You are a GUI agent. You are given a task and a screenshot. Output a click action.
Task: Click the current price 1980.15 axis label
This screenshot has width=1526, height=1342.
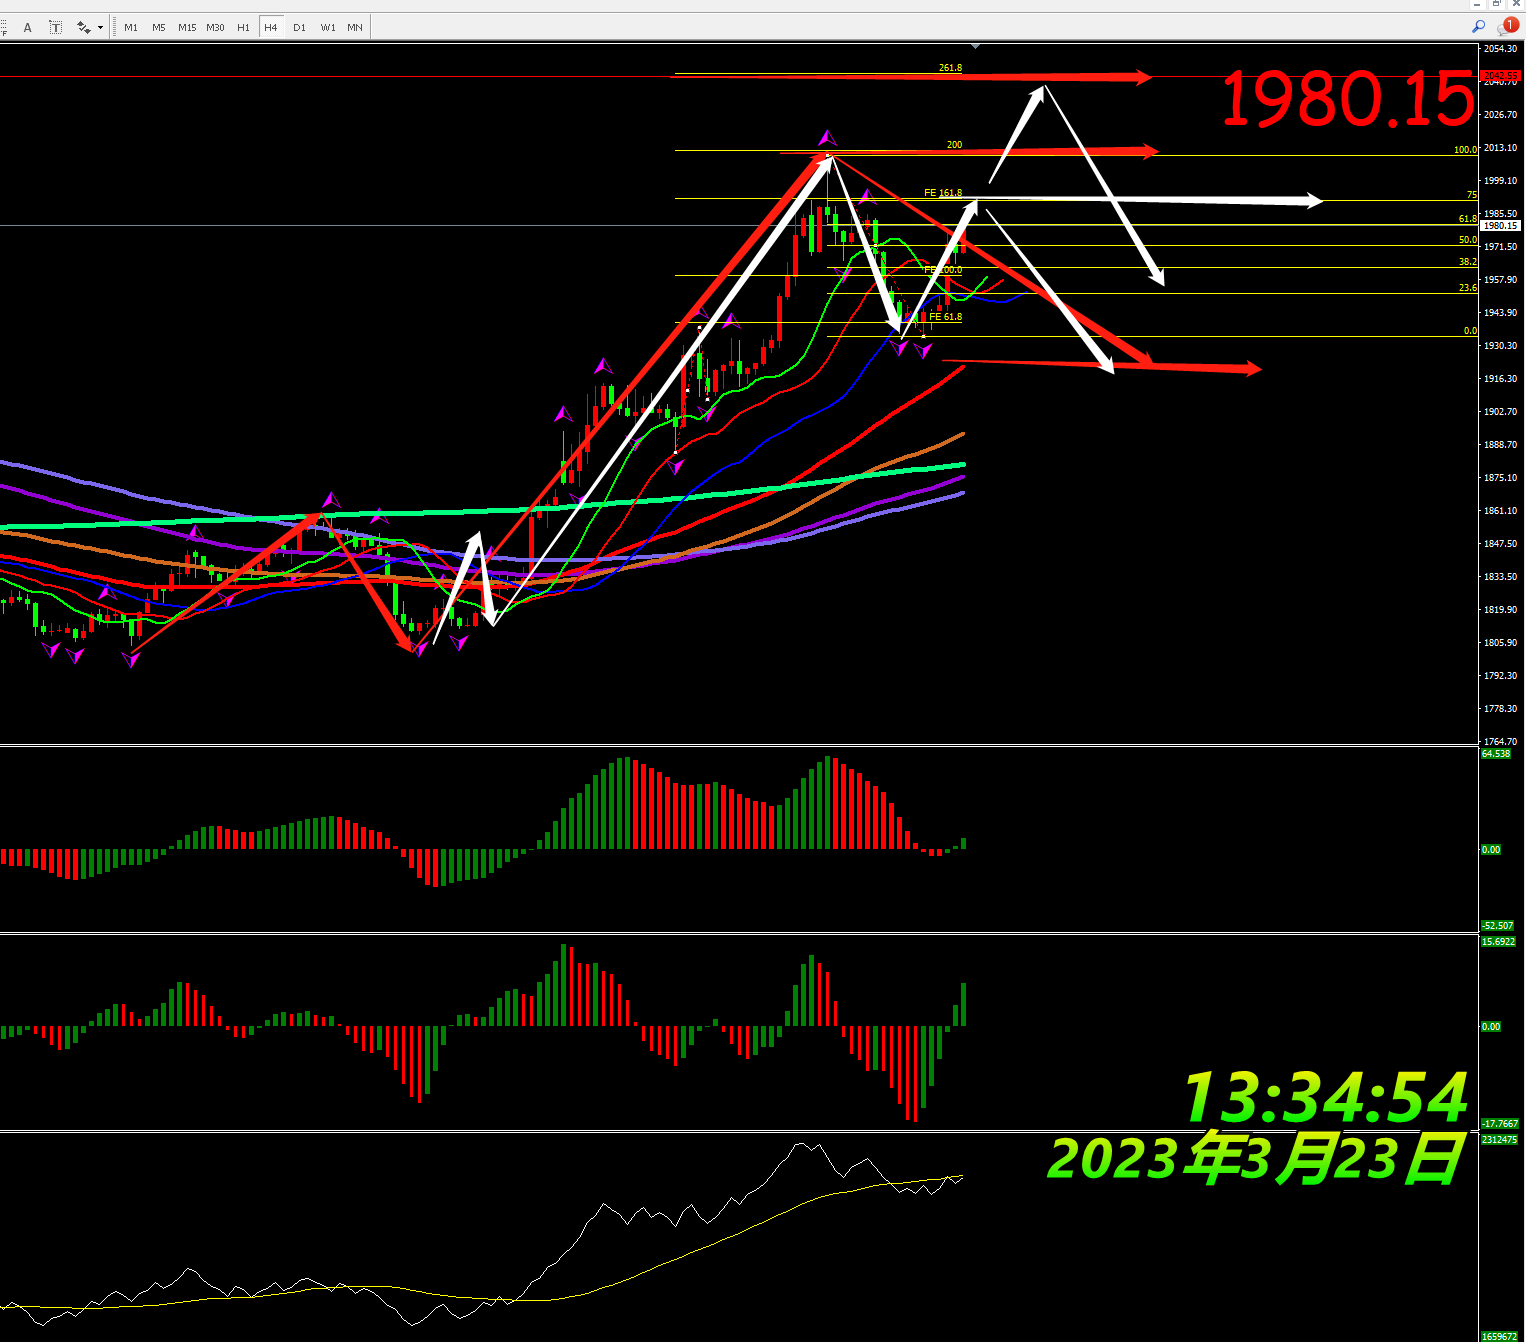[x=1500, y=226]
